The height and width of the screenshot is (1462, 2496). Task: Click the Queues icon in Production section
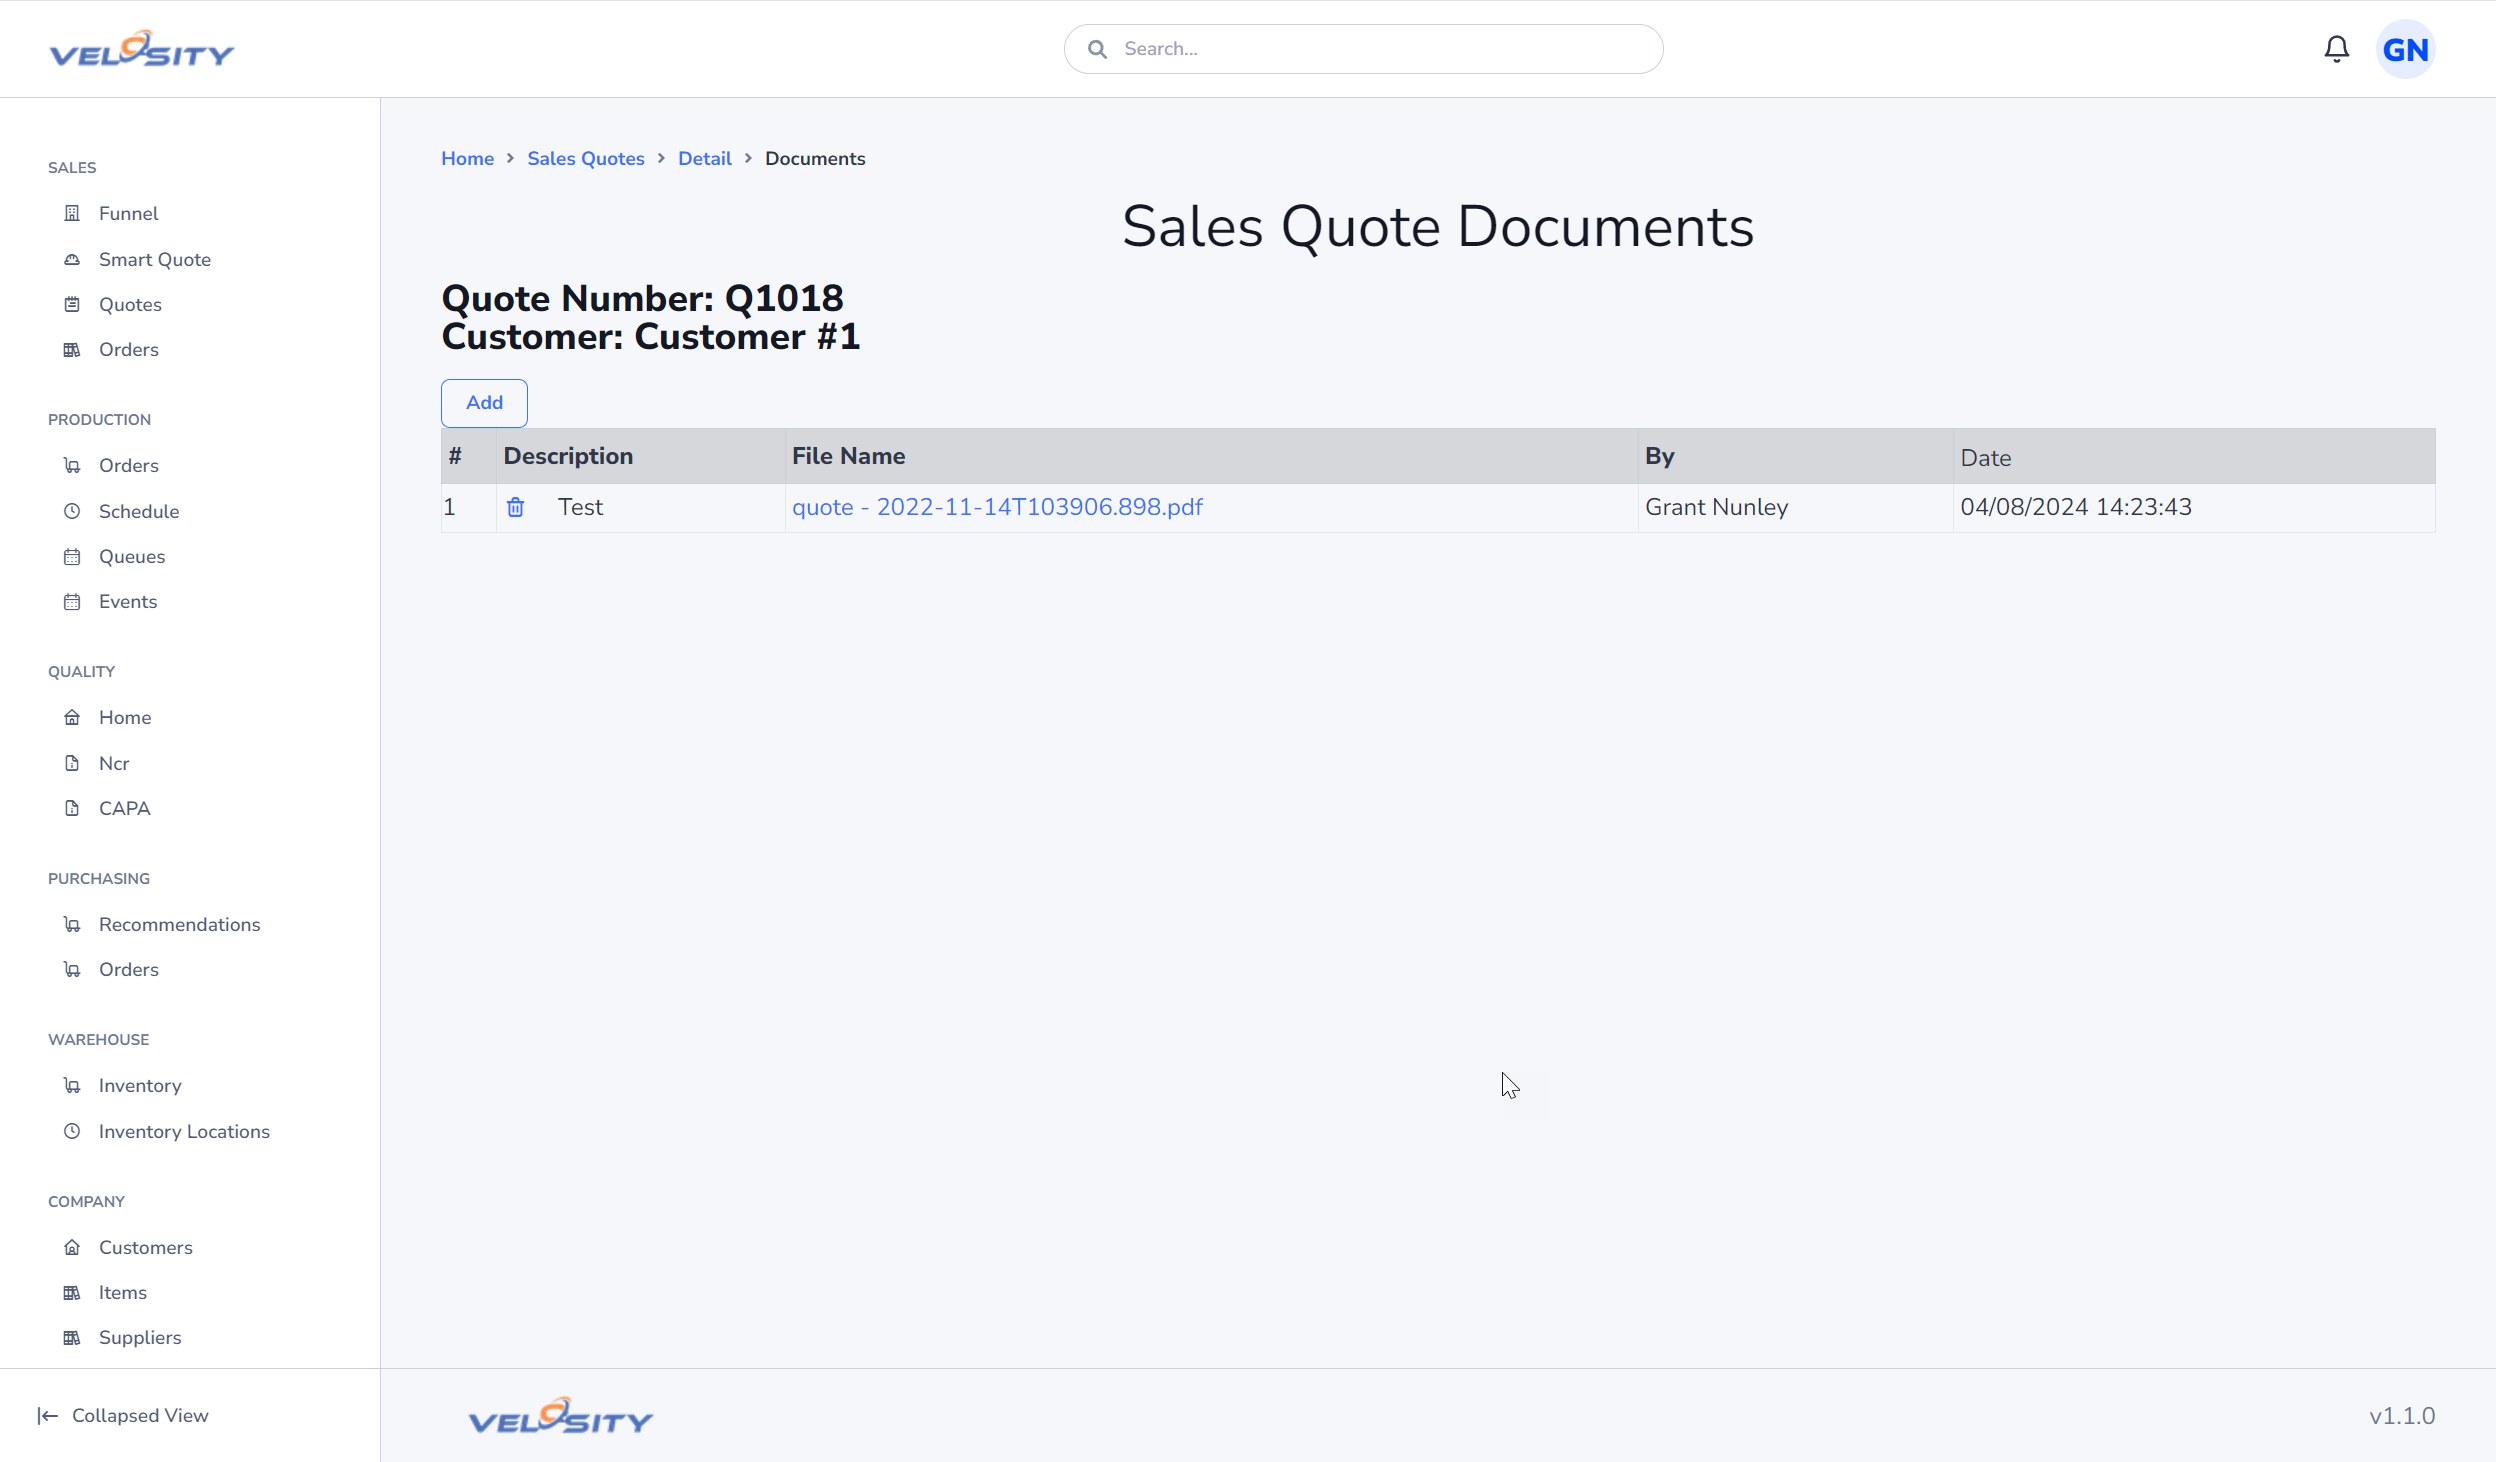point(71,555)
